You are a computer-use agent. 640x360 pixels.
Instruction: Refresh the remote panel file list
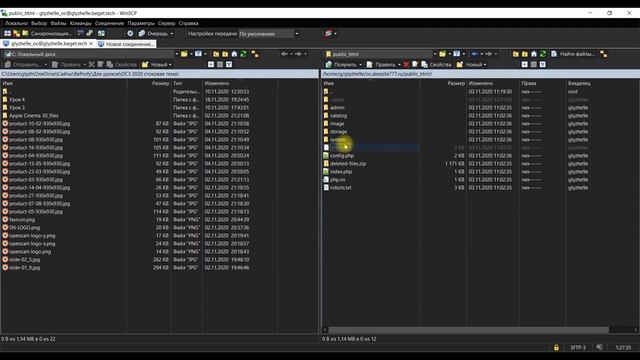pos(543,54)
